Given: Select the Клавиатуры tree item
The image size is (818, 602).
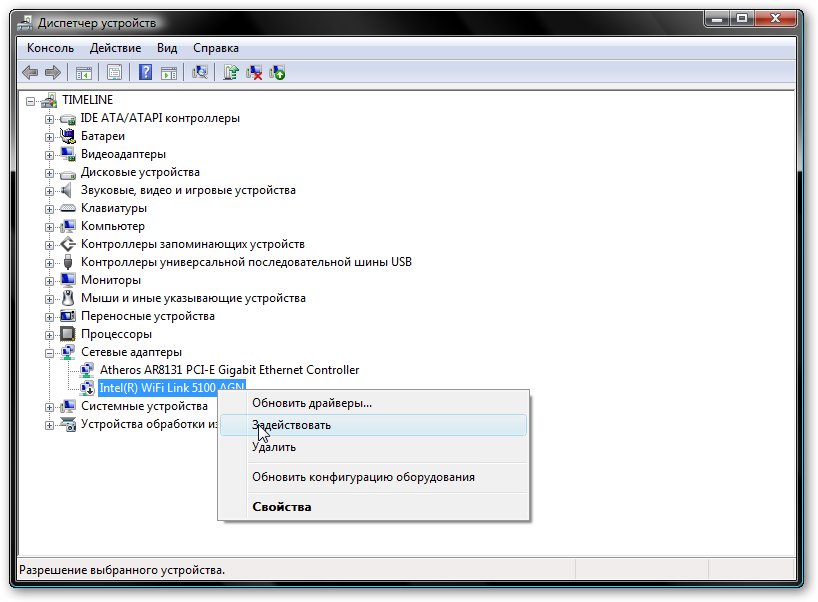Looking at the screenshot, I should point(113,208).
